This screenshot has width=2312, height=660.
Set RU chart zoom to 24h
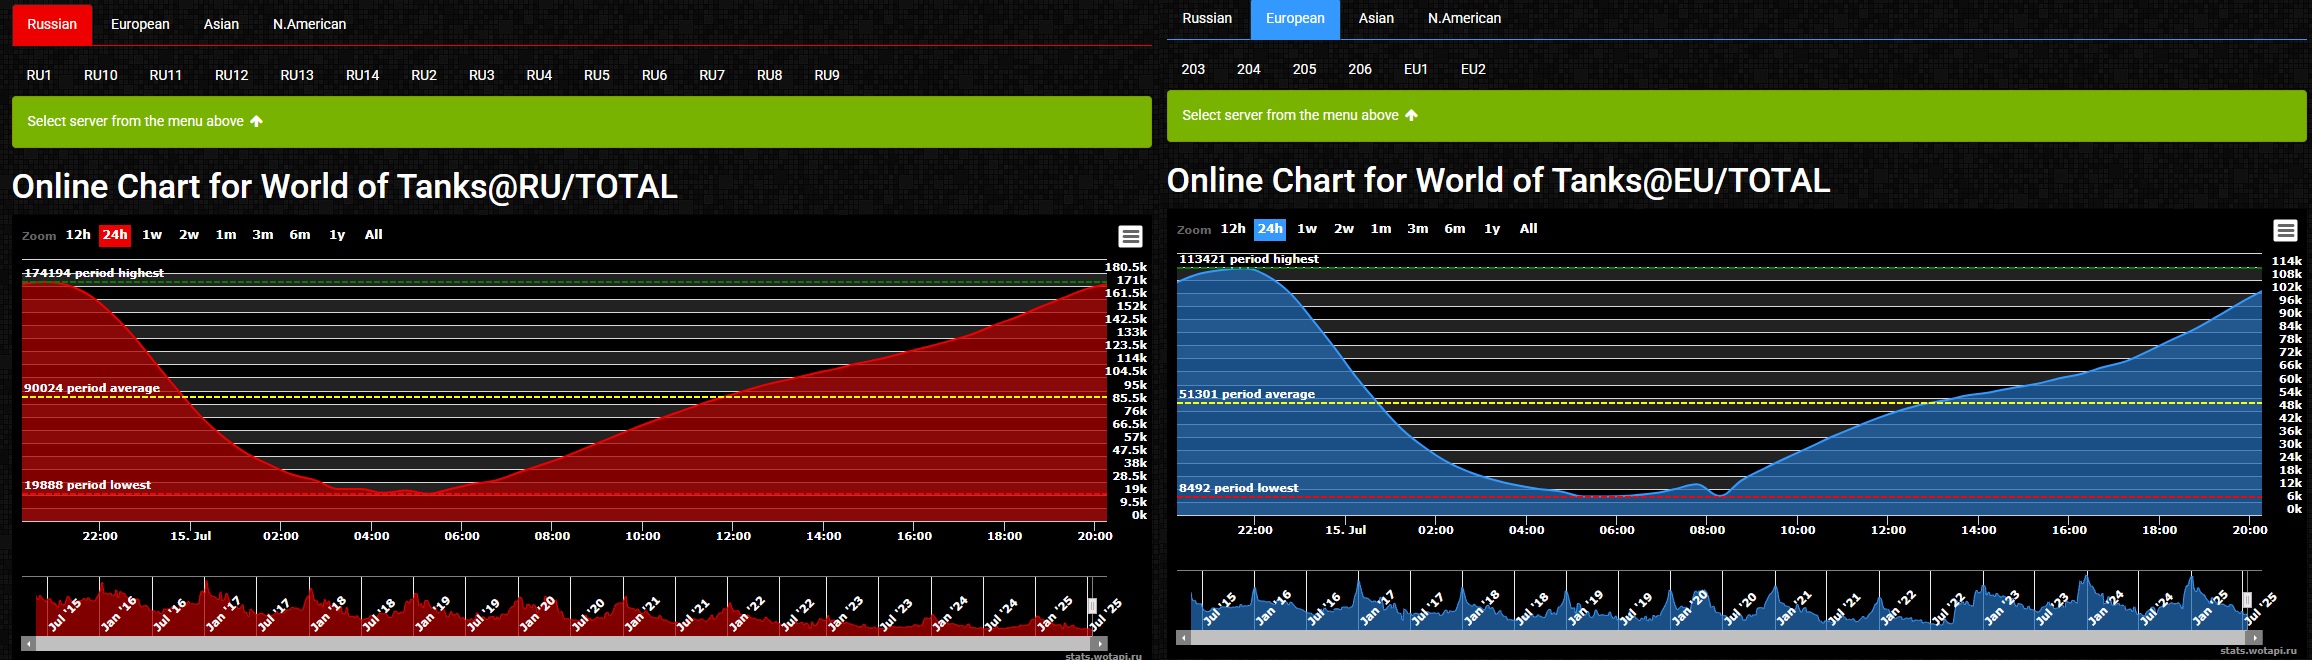point(115,235)
